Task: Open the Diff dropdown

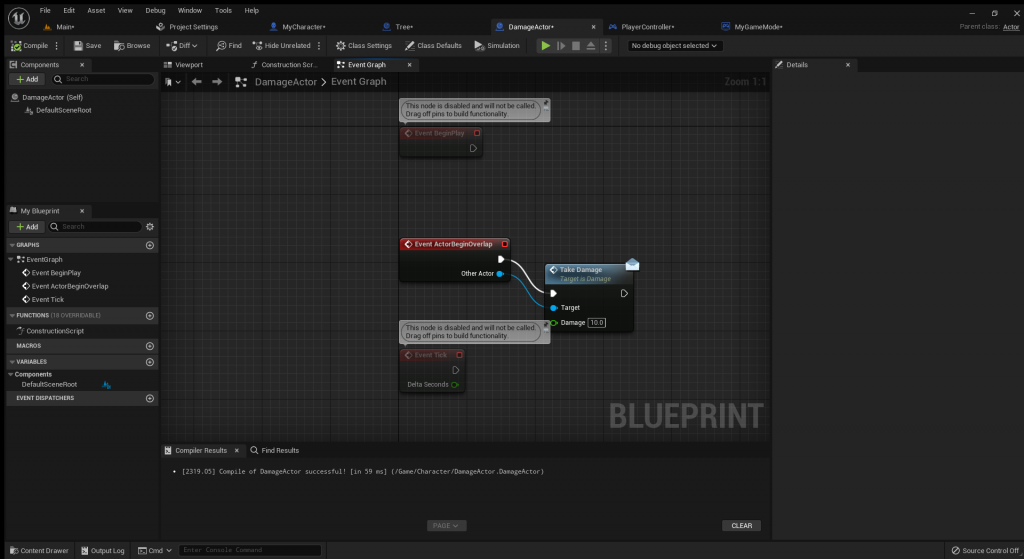Action: (x=182, y=46)
